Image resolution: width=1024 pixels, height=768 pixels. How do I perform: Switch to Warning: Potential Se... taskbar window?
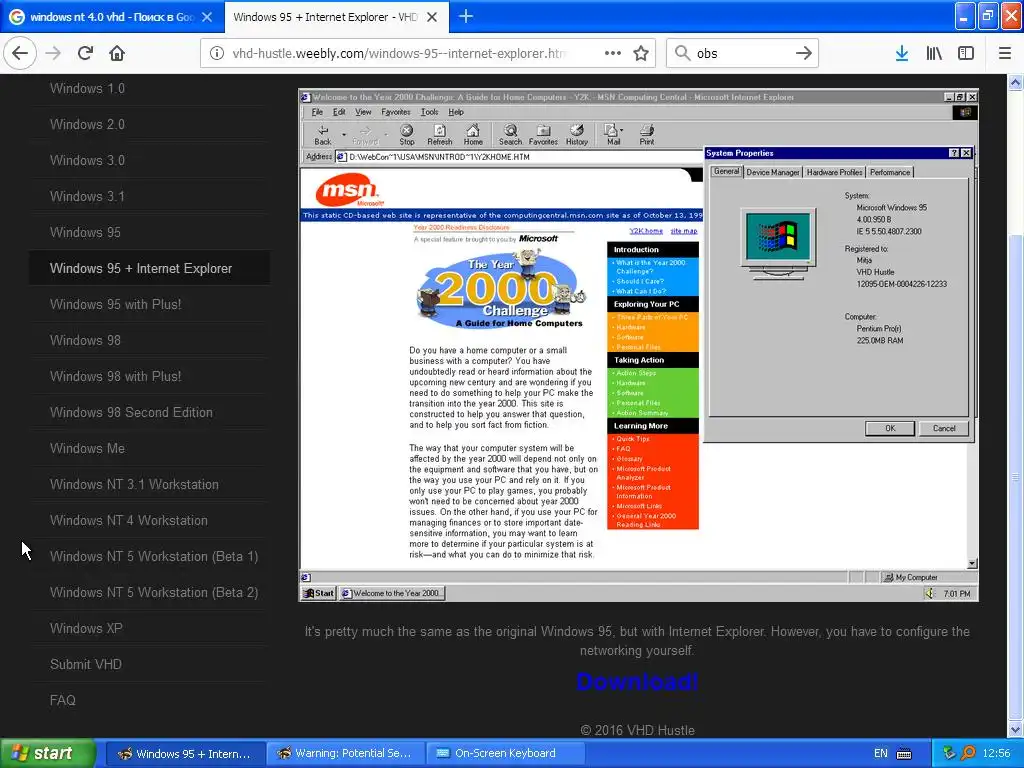pyautogui.click(x=345, y=753)
